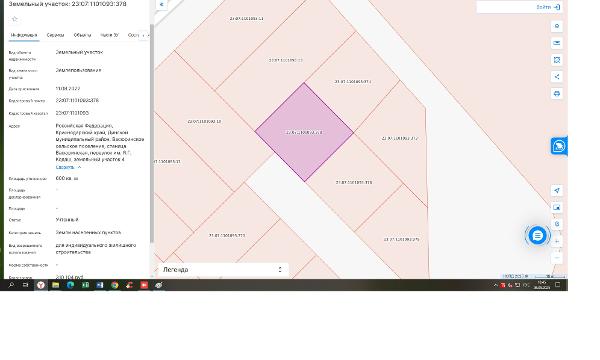Click the Войти login button

548,7
